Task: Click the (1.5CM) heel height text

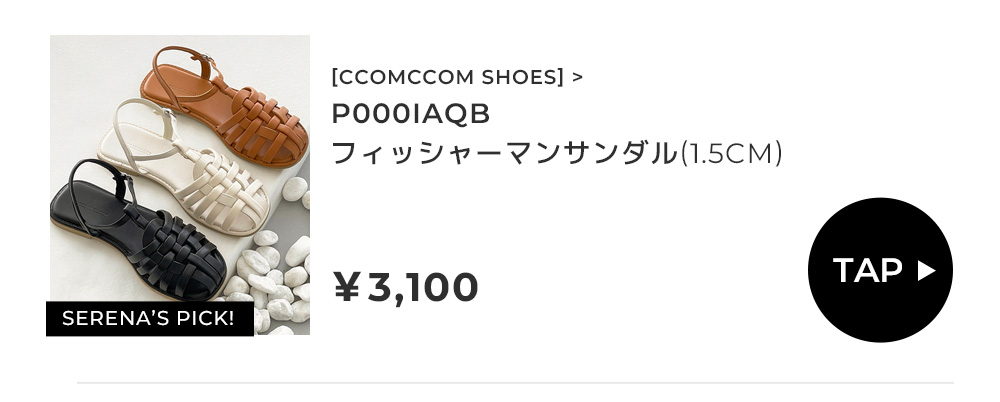Action: 730,154
